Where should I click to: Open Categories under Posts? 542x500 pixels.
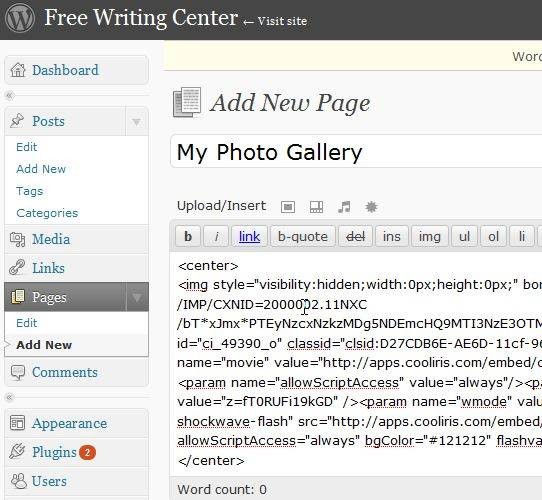(x=47, y=213)
